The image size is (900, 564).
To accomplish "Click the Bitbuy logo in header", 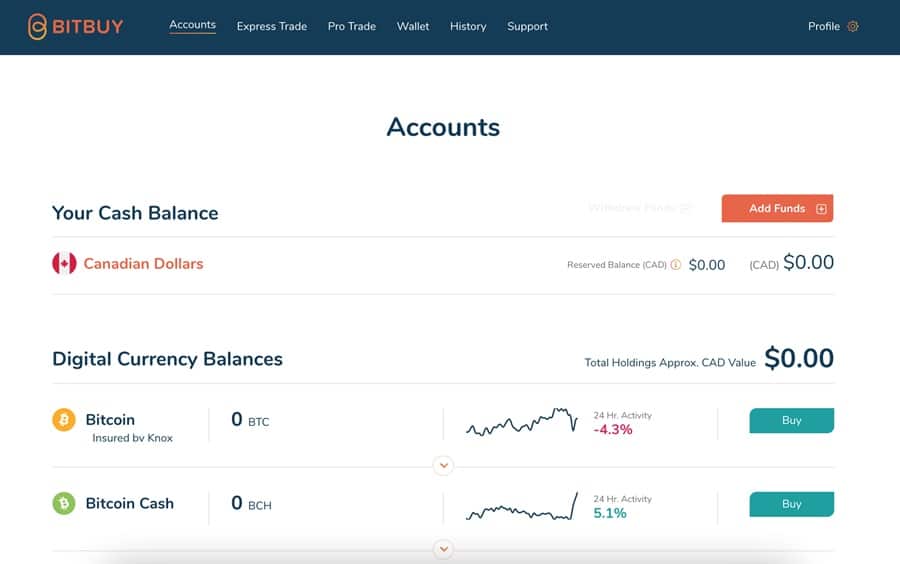I will click(75, 27).
